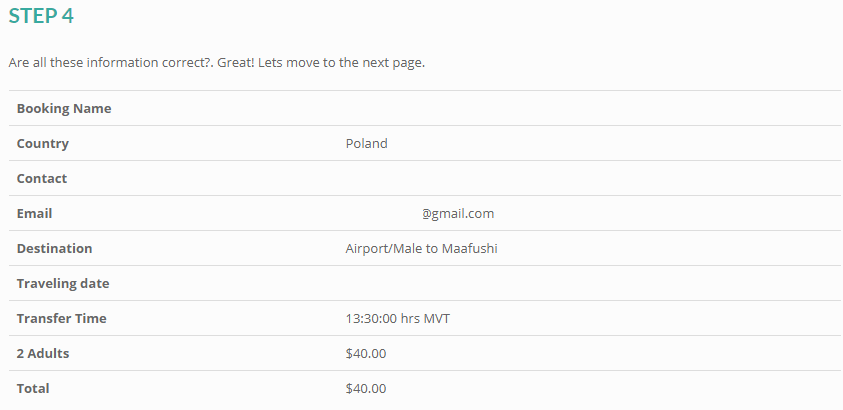843x410 pixels.
Task: Click the Country row label
Action: coord(43,143)
